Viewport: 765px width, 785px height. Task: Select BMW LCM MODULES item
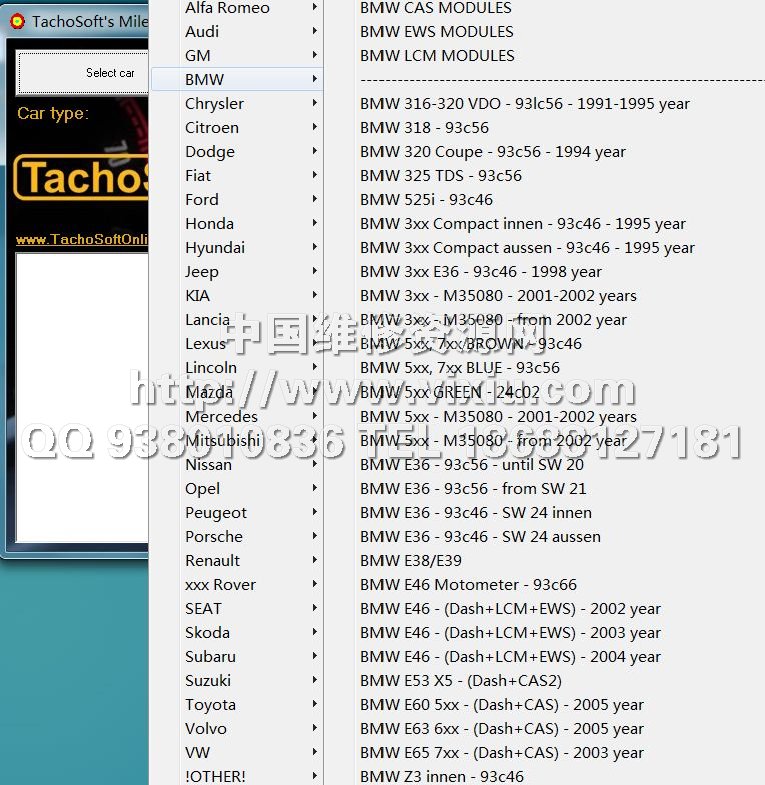pos(437,56)
